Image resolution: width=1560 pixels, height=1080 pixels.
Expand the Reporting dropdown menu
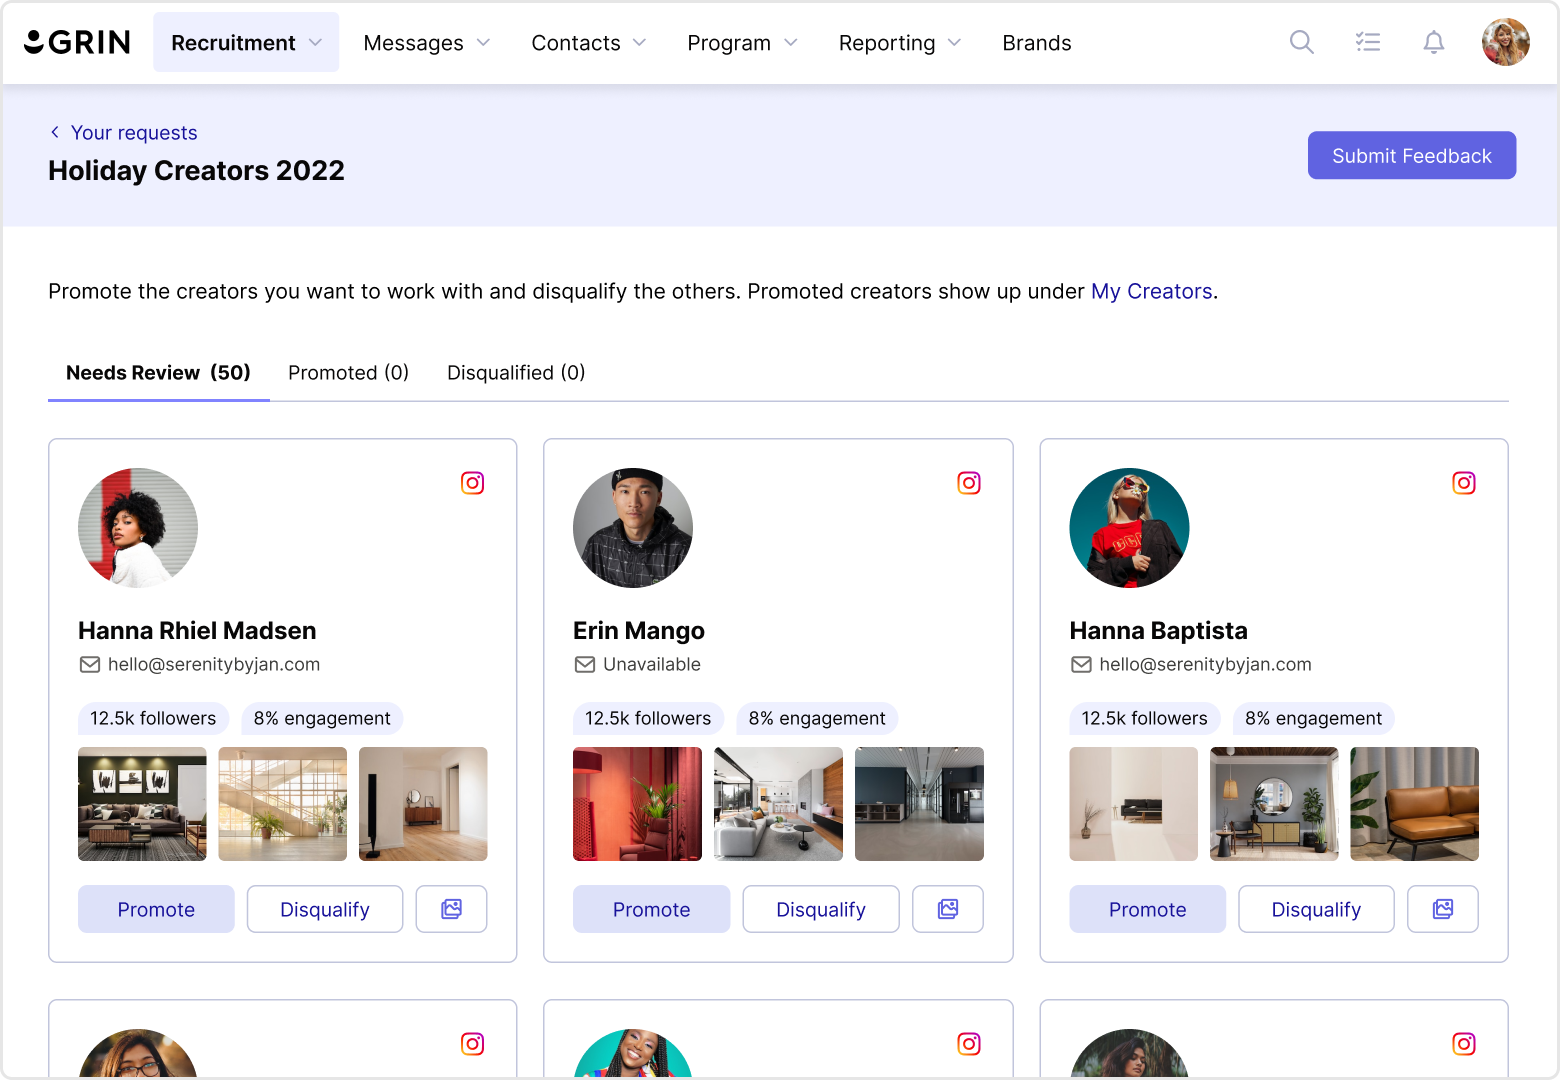click(900, 43)
